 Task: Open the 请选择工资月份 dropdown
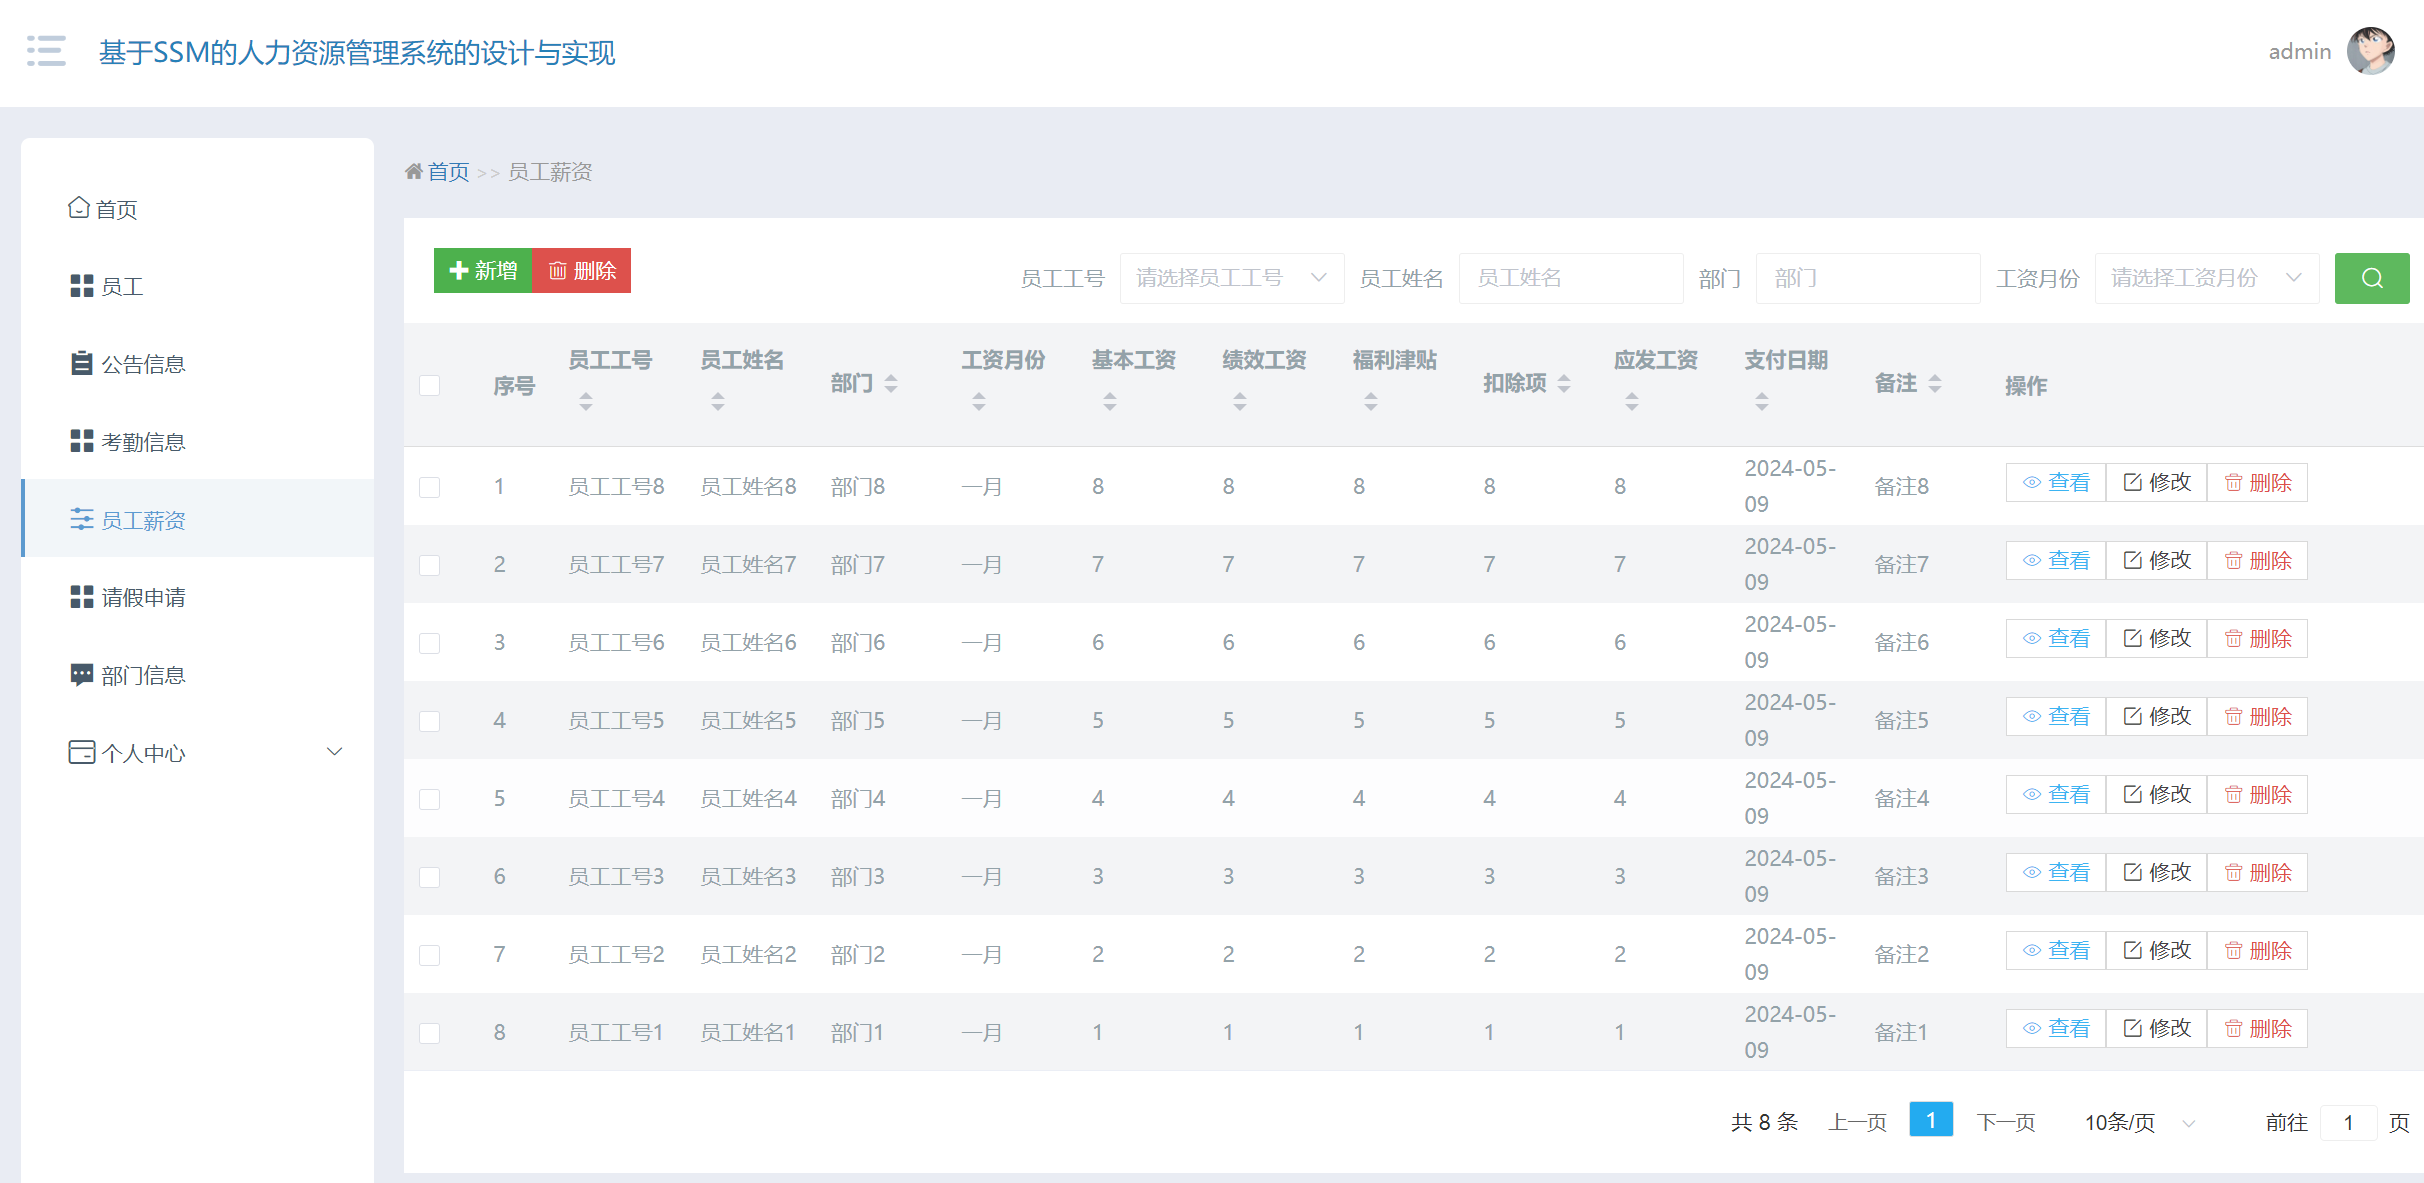pos(2206,278)
